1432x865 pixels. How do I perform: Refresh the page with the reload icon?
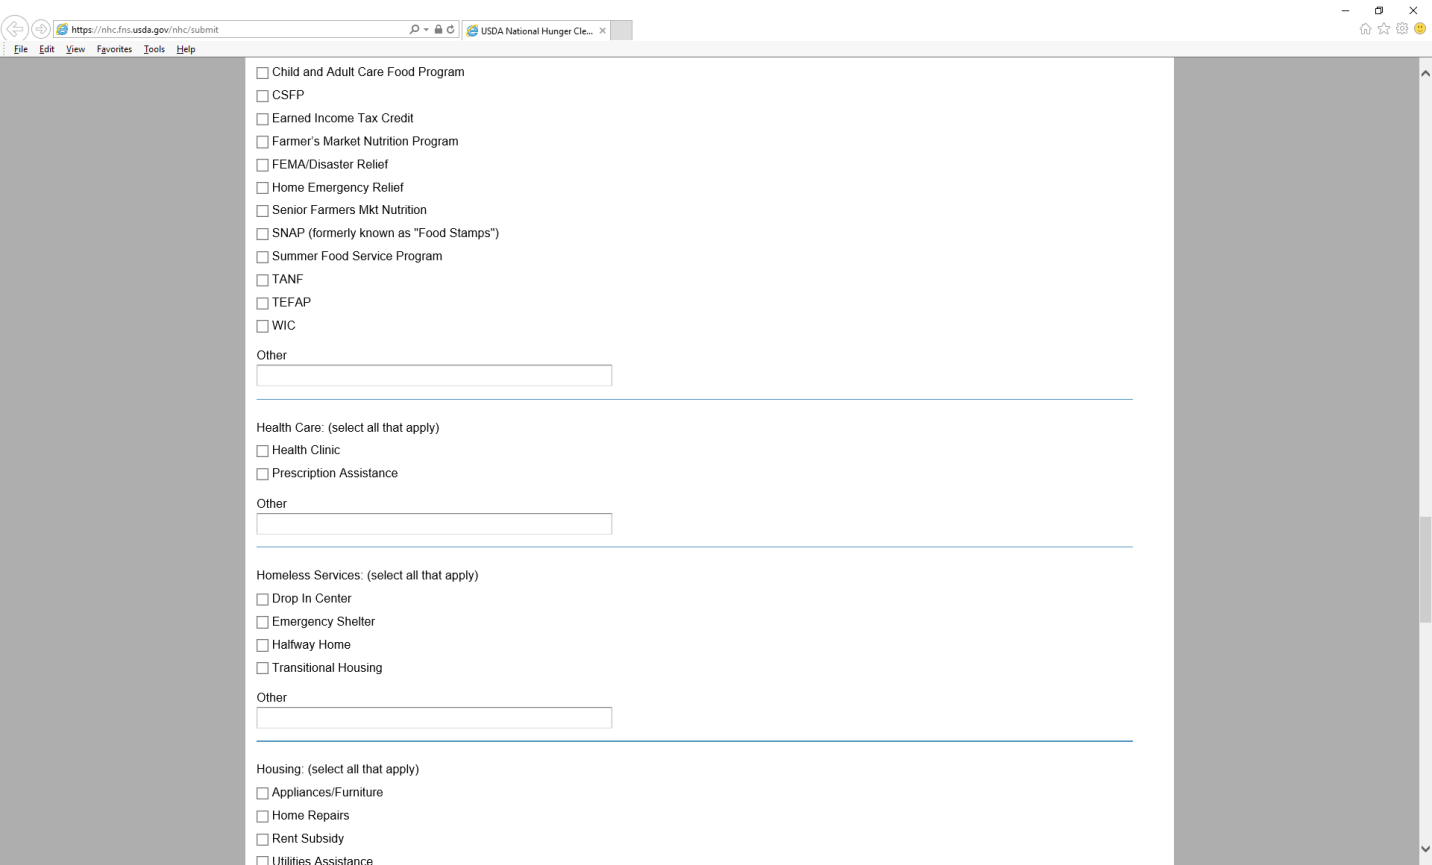pos(451,30)
